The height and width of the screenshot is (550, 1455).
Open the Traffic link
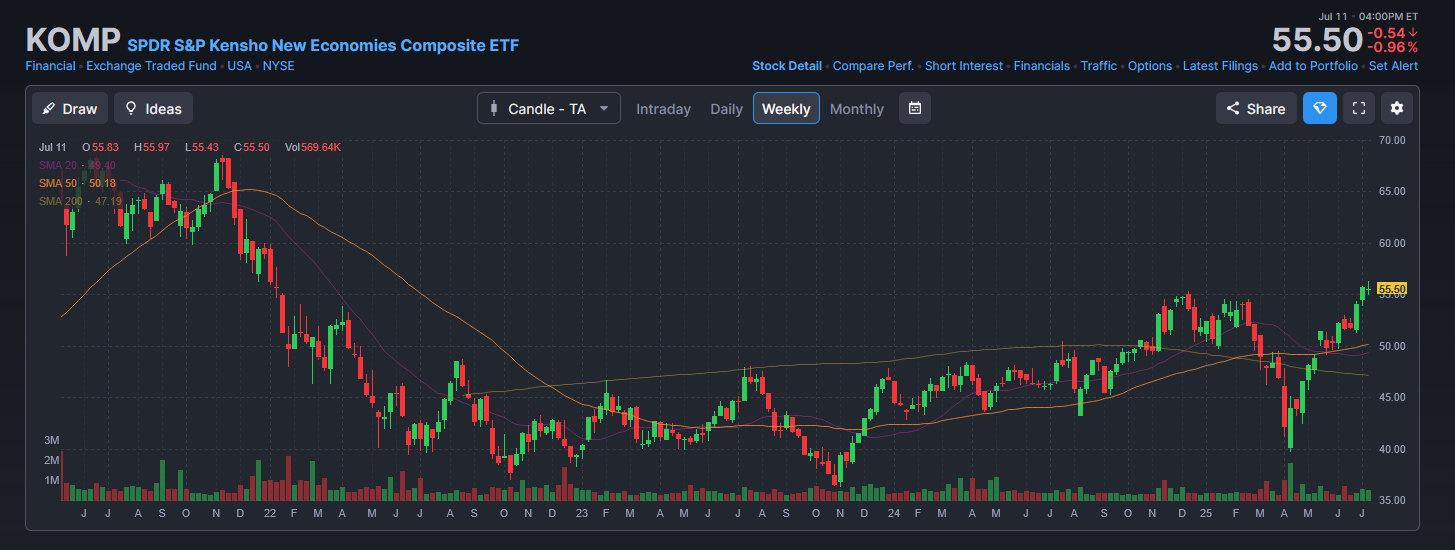click(x=1099, y=66)
